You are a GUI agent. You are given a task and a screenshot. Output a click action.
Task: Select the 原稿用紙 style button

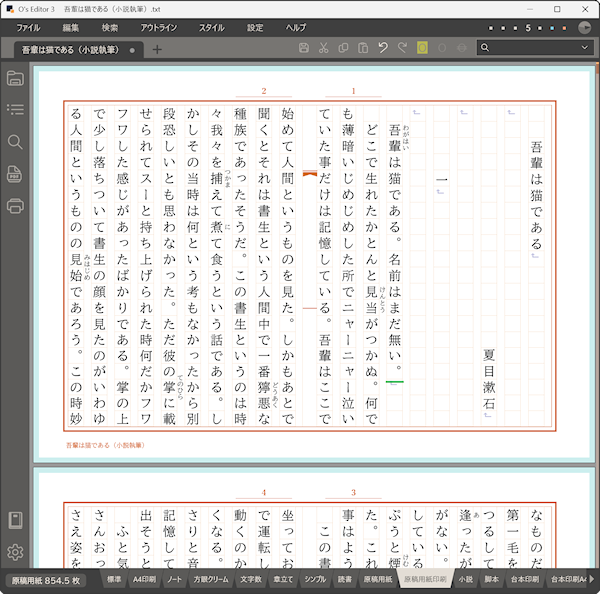tap(378, 579)
